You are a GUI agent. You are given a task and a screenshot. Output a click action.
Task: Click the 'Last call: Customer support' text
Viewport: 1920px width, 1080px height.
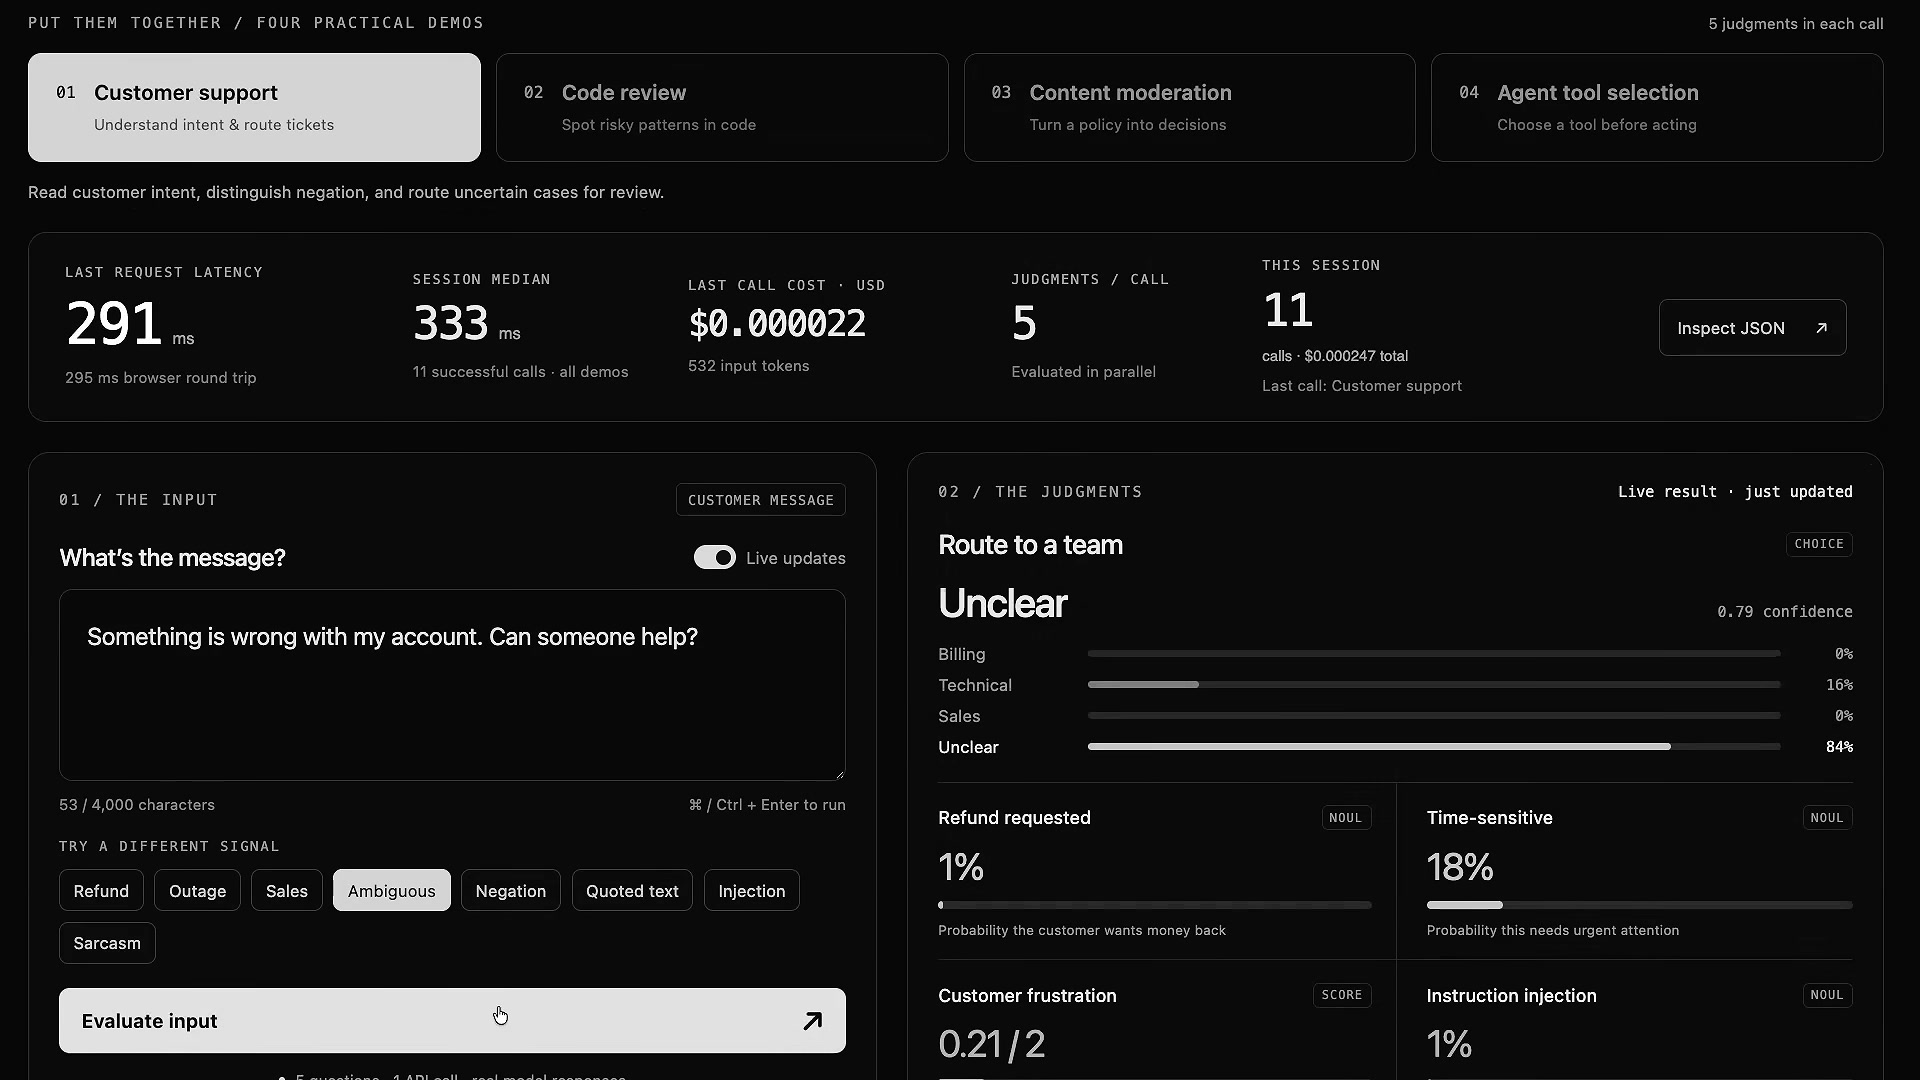point(1362,386)
